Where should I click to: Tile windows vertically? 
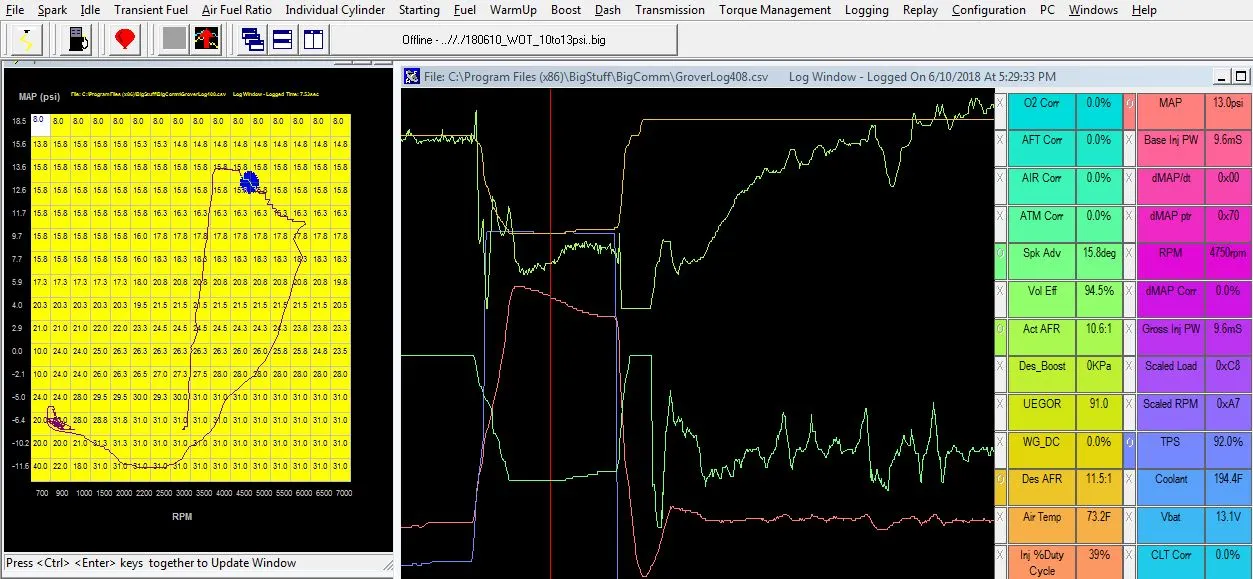[313, 40]
